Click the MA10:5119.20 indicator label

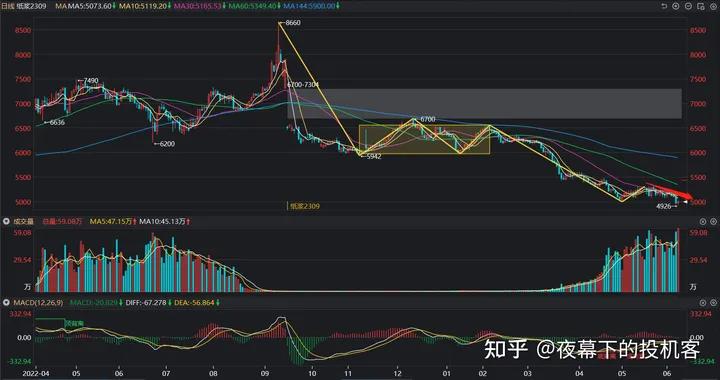pyautogui.click(x=142, y=6)
